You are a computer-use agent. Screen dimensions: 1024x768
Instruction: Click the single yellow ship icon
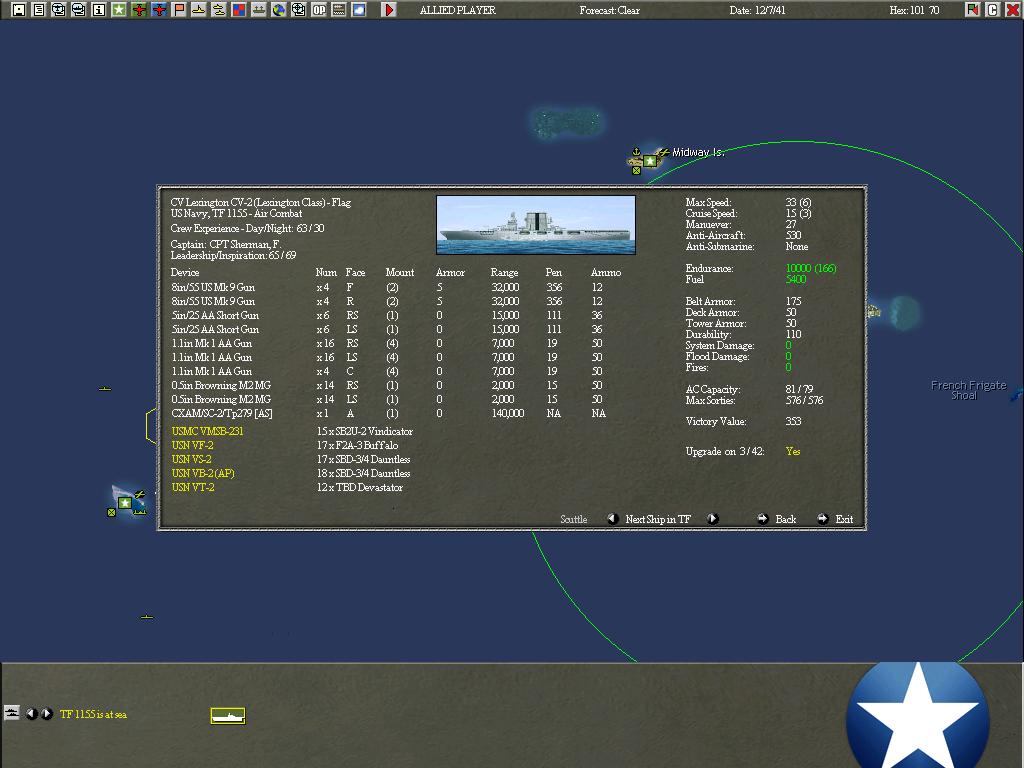[x=199, y=10]
